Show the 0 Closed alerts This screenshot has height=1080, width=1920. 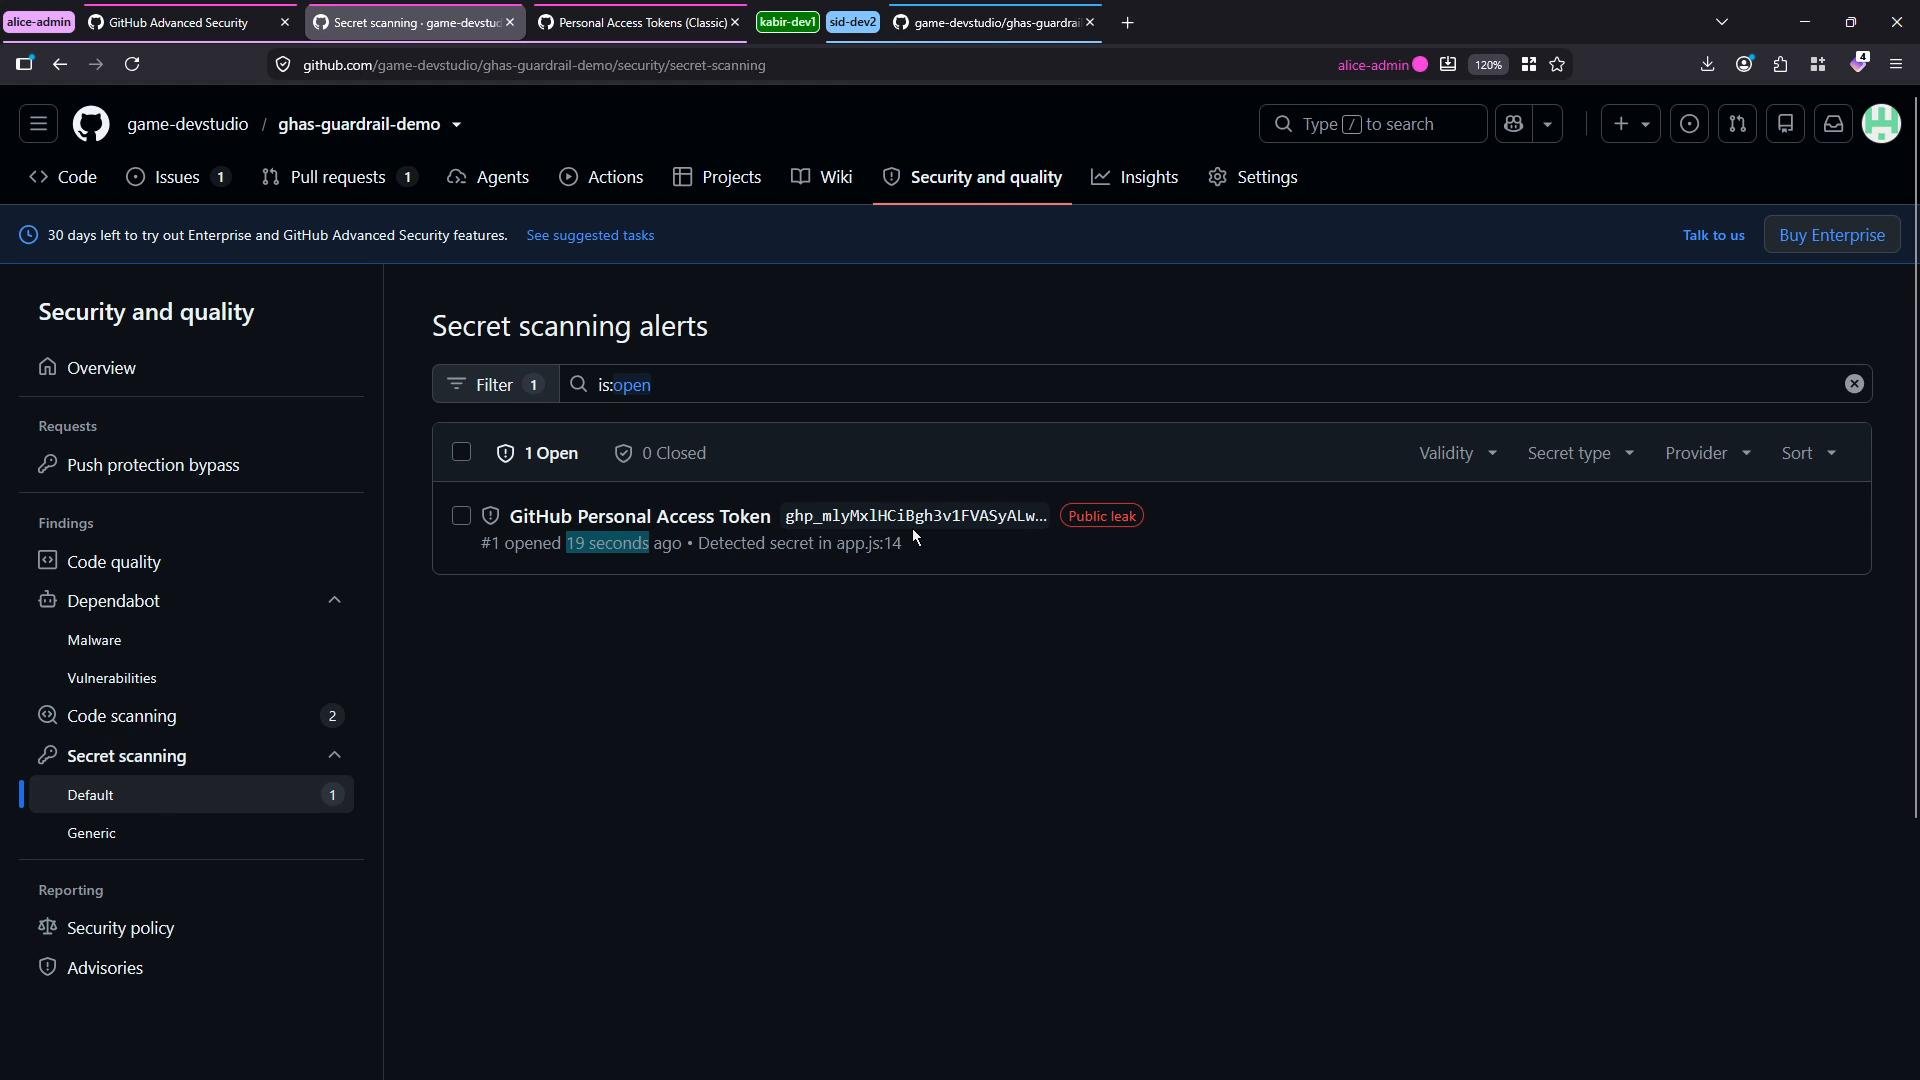point(660,453)
